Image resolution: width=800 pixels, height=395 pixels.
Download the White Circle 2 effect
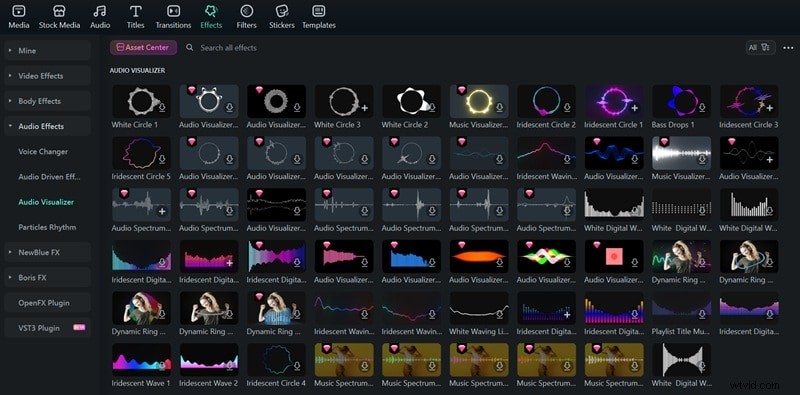coord(432,108)
